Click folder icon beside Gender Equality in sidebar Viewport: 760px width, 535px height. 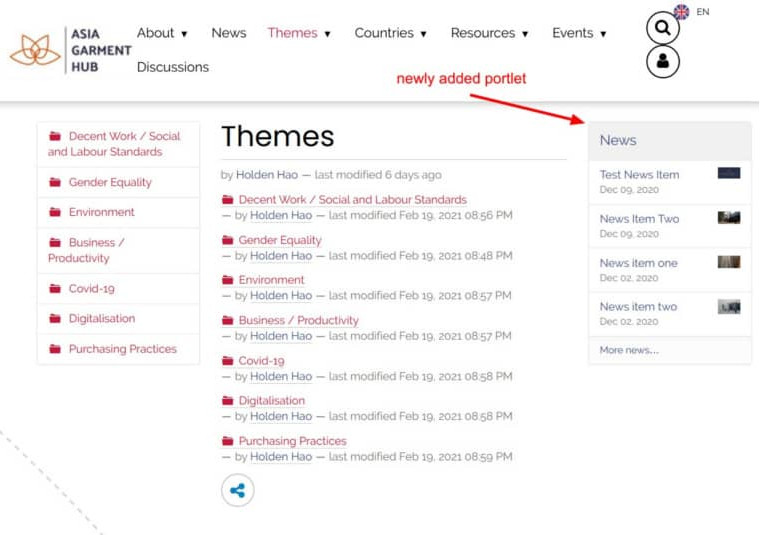tap(55, 183)
